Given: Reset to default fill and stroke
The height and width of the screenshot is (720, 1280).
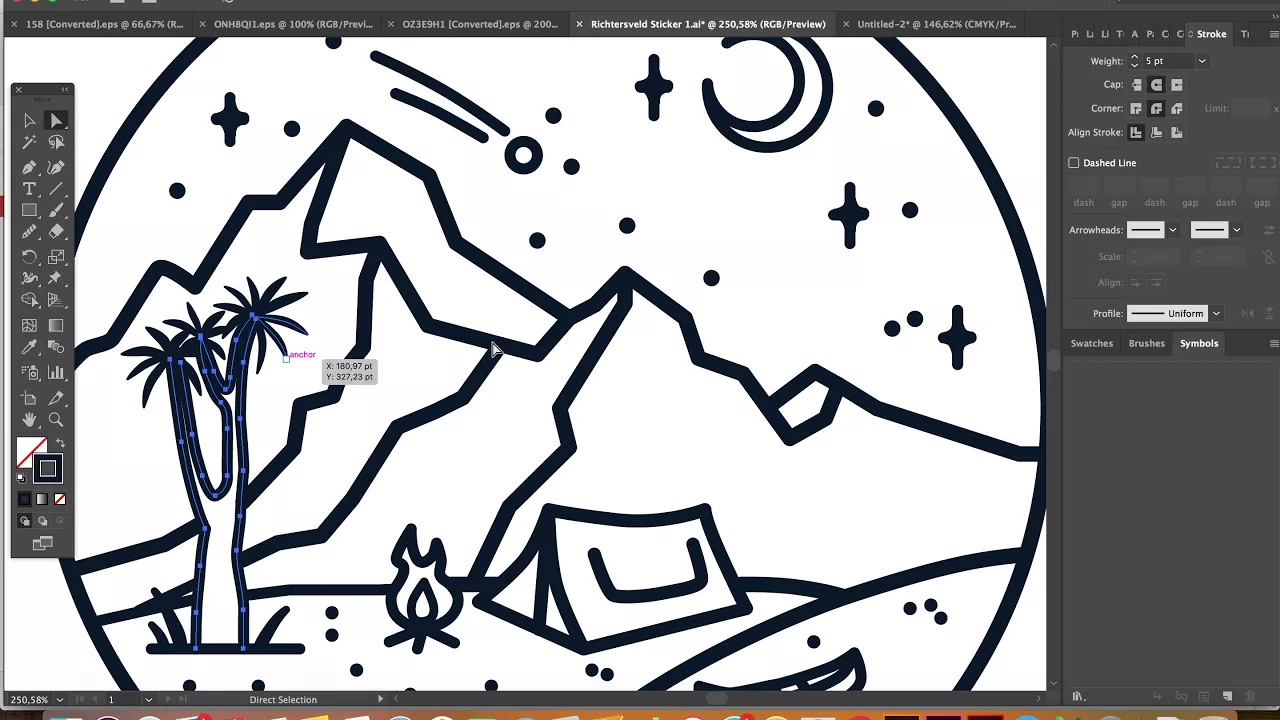Looking at the screenshot, I should point(22,478).
